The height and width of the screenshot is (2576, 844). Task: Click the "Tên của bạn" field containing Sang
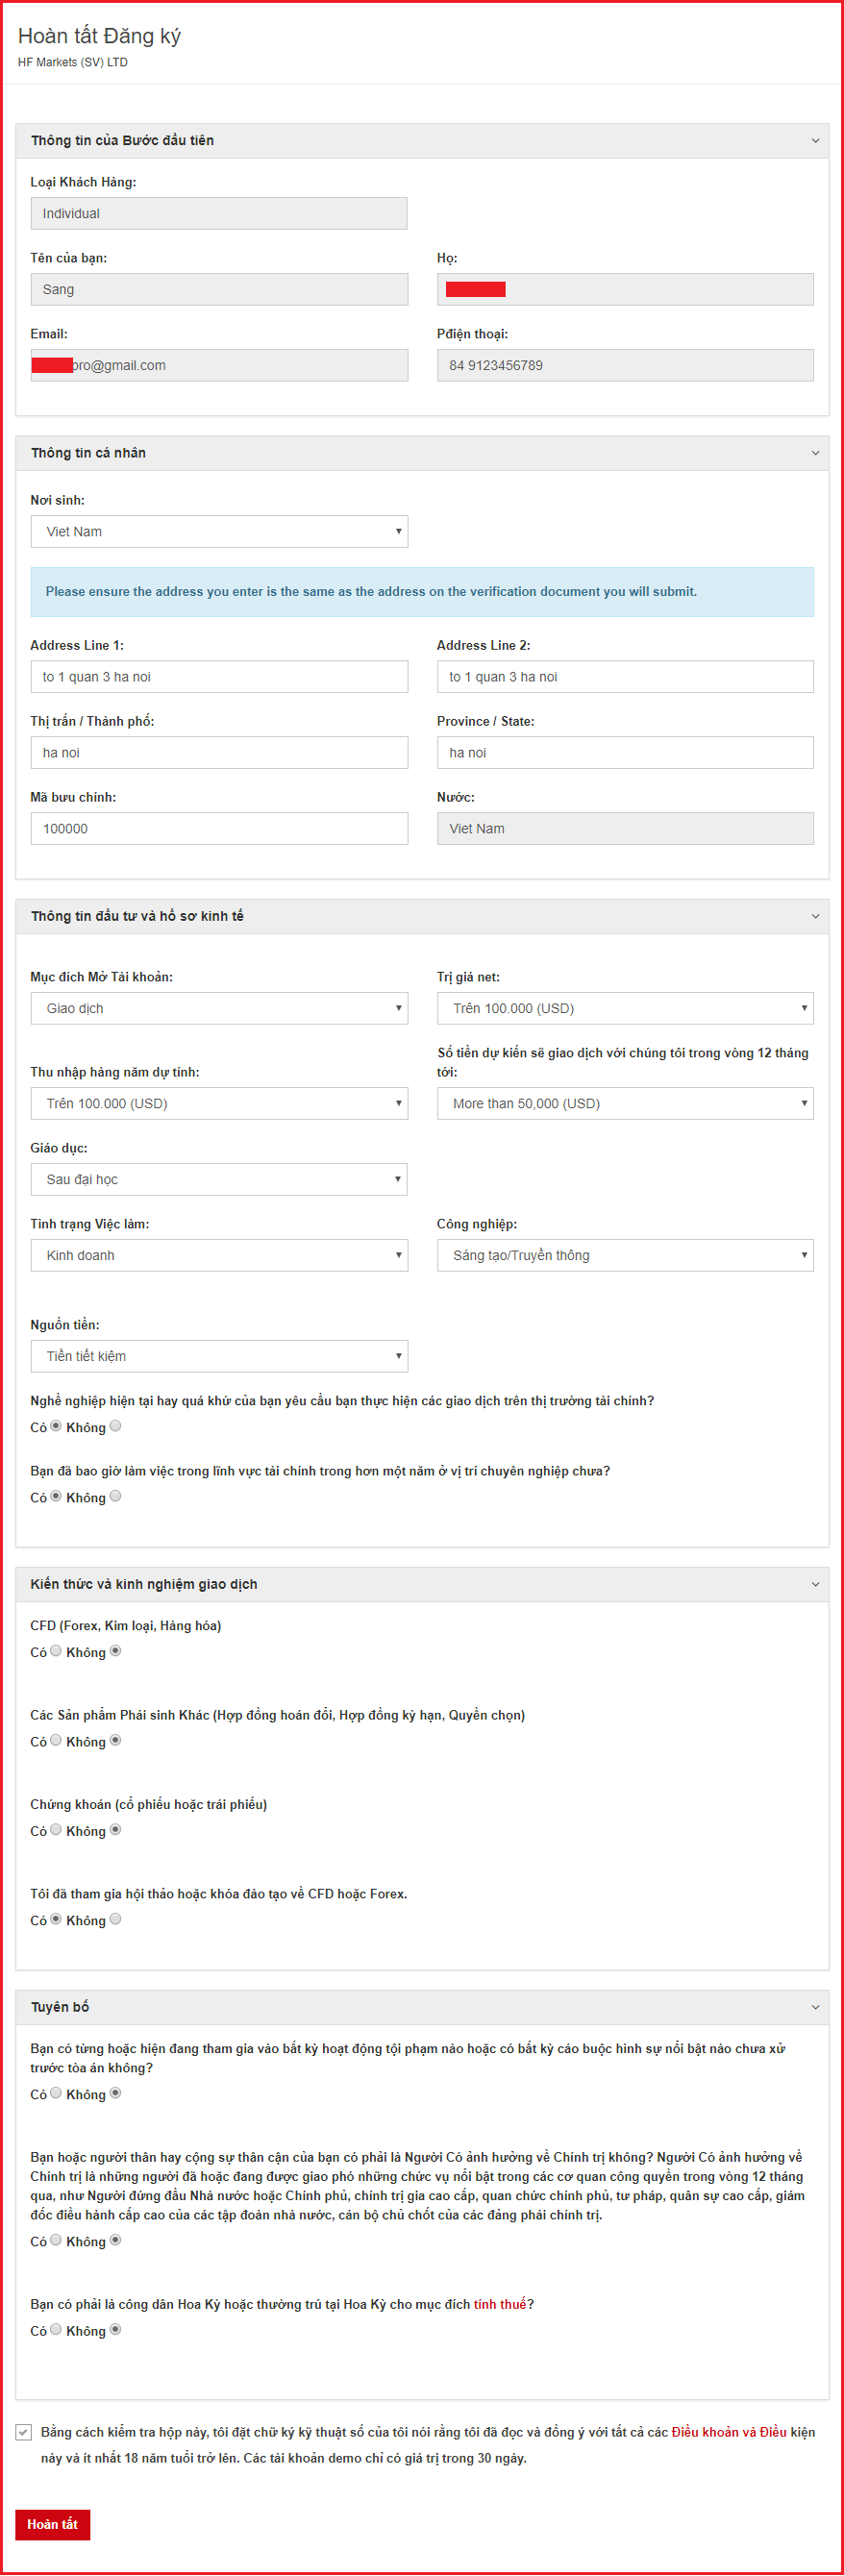coord(219,290)
